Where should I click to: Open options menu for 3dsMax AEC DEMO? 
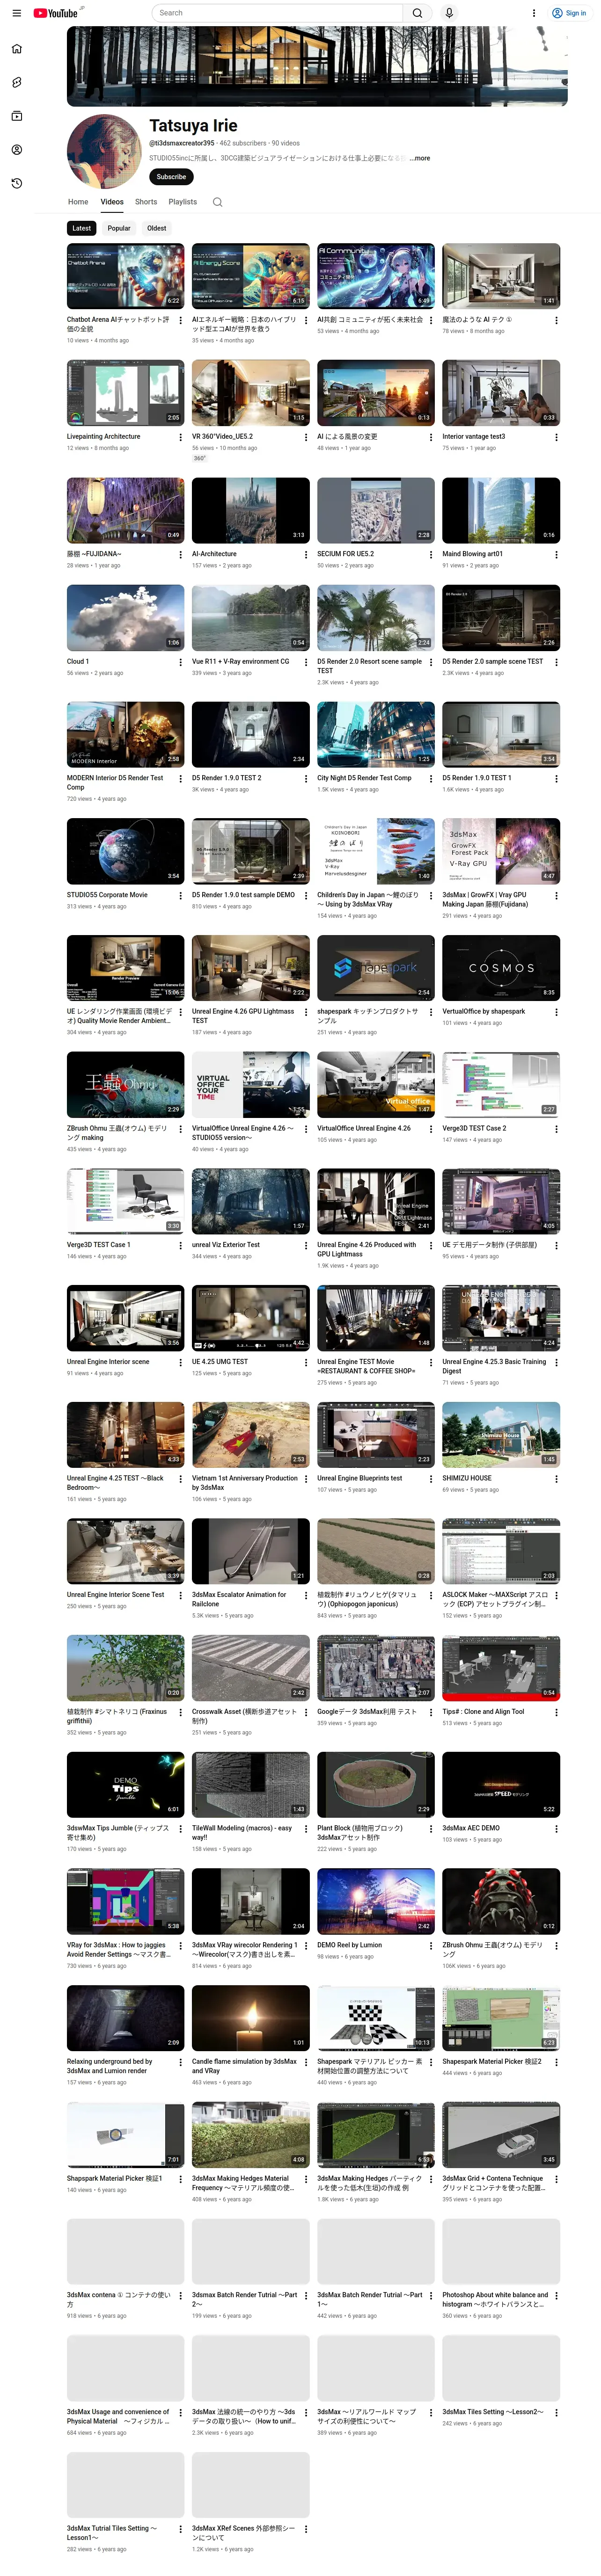(x=556, y=1829)
